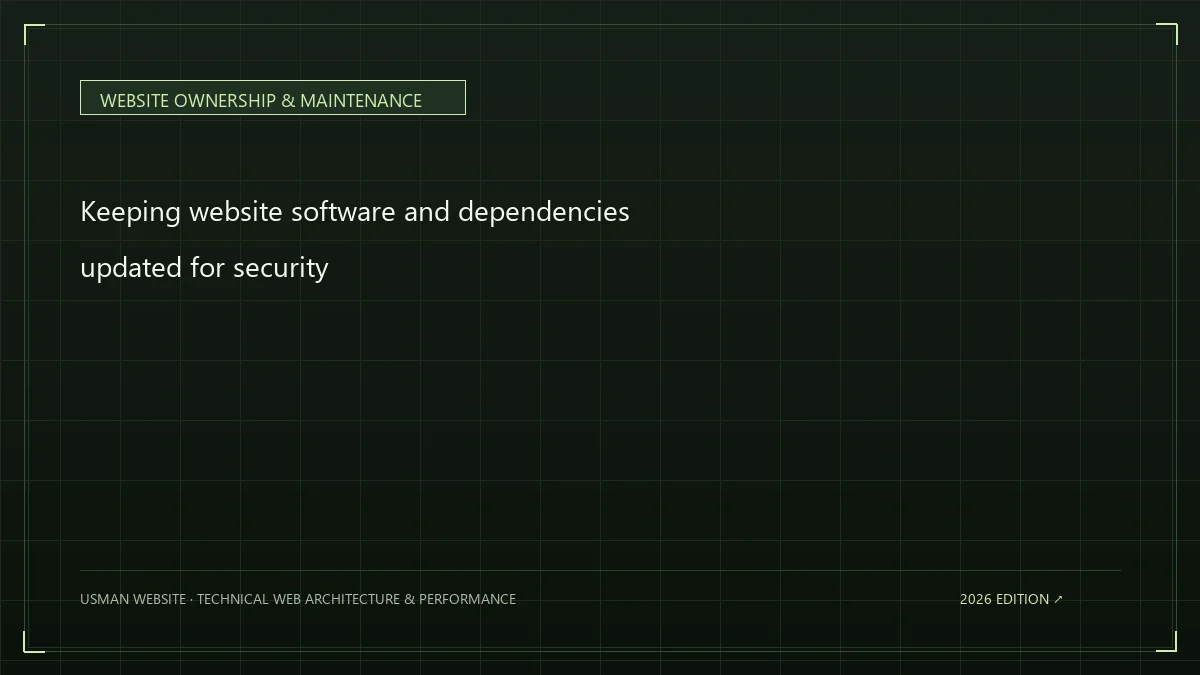Click the footer text 'USMAN WEBSITE · TECHNICAL WEB ARCHITECTURE & PERFORMANCE'

click(x=298, y=599)
